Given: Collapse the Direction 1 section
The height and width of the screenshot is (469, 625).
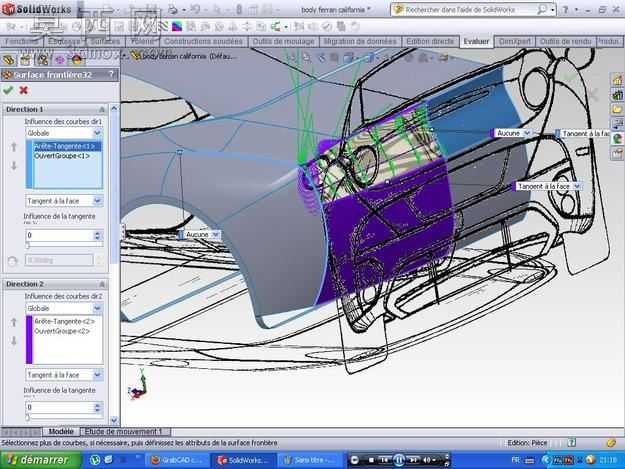Looking at the screenshot, I should (102, 109).
